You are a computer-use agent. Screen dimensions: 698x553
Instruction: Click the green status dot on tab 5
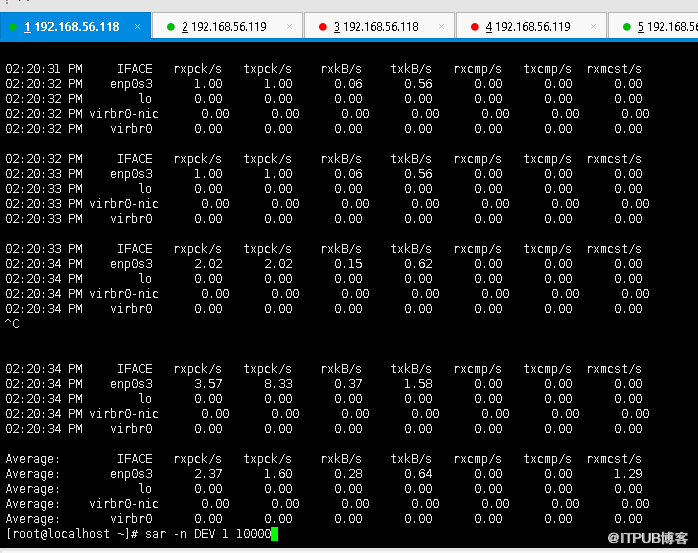click(x=627, y=27)
